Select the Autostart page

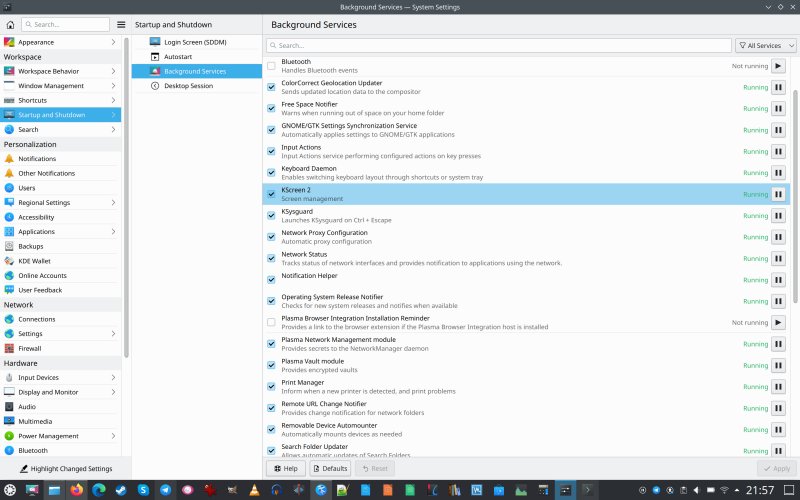[196, 57]
